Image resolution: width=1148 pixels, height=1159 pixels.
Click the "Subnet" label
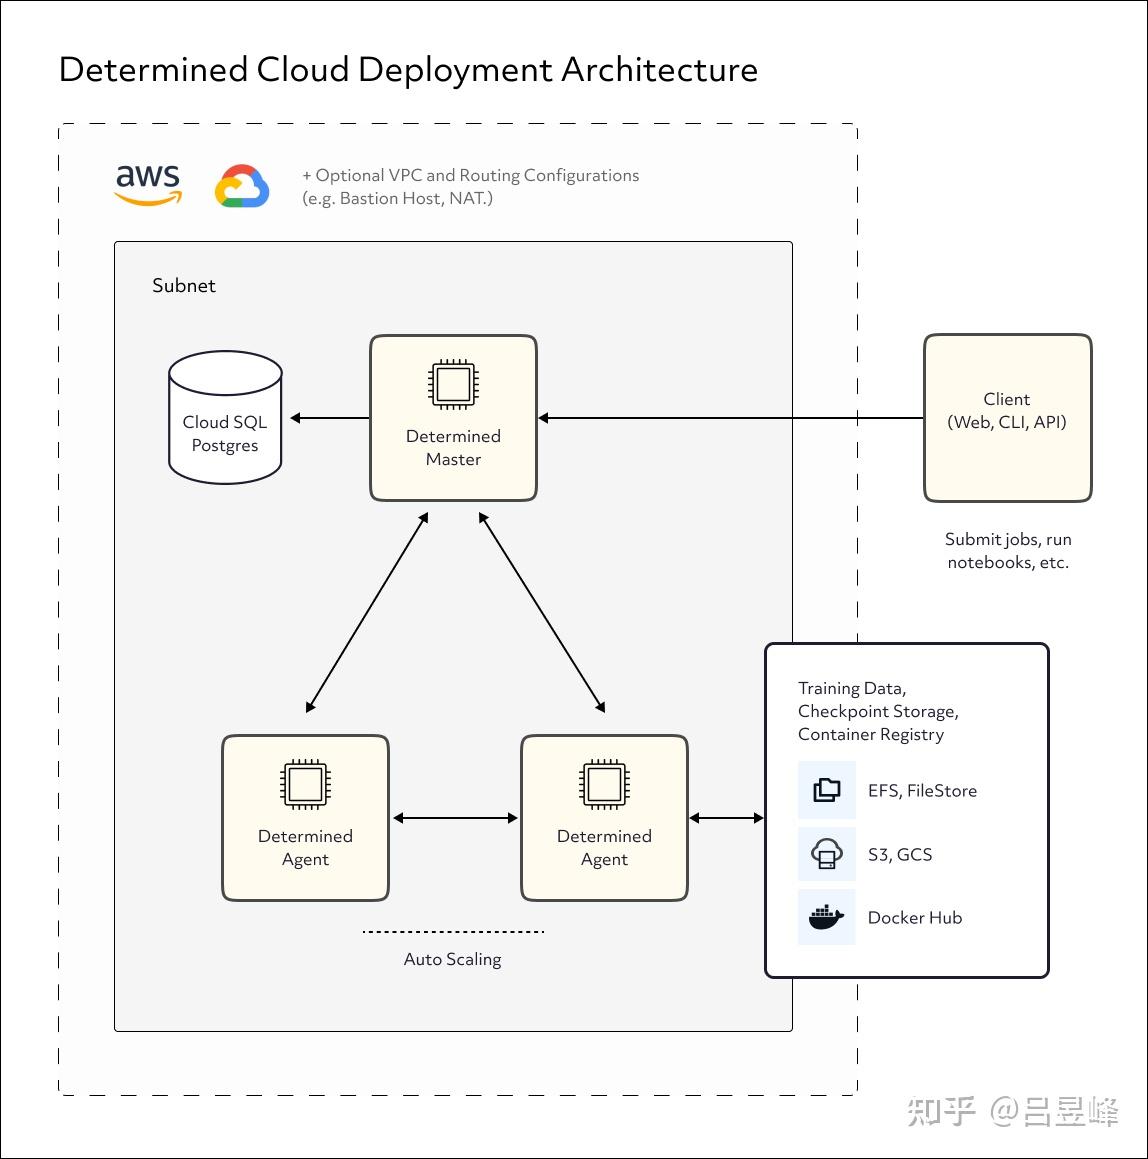click(184, 285)
